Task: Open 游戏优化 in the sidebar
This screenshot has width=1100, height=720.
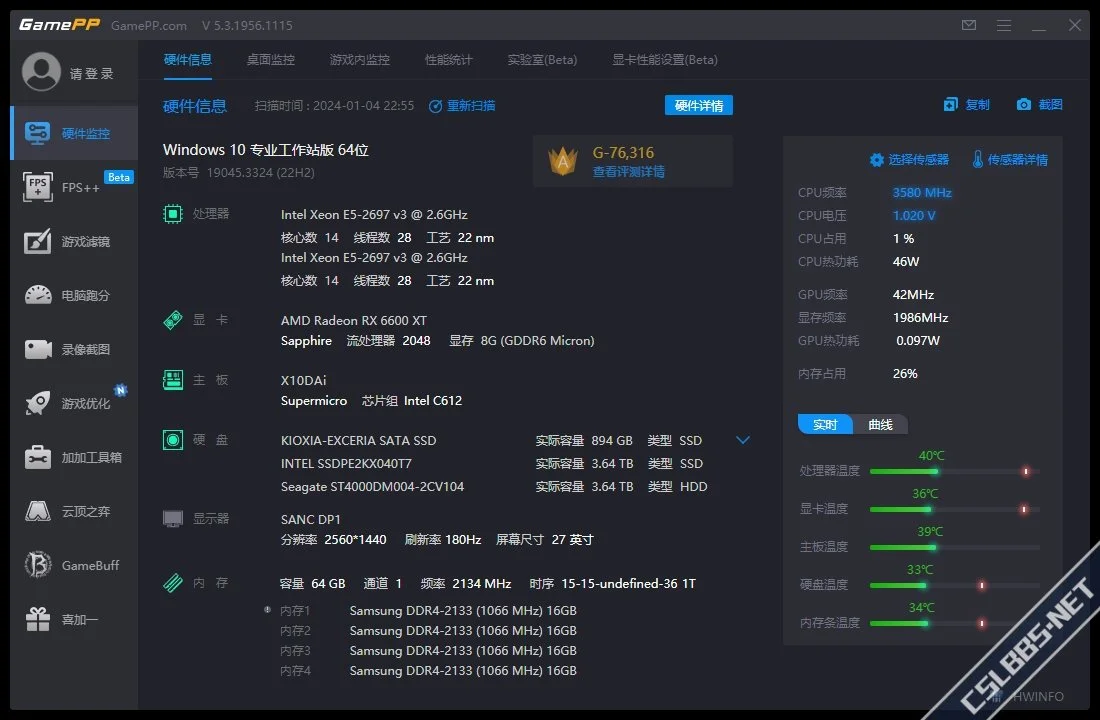Action: [x=74, y=404]
